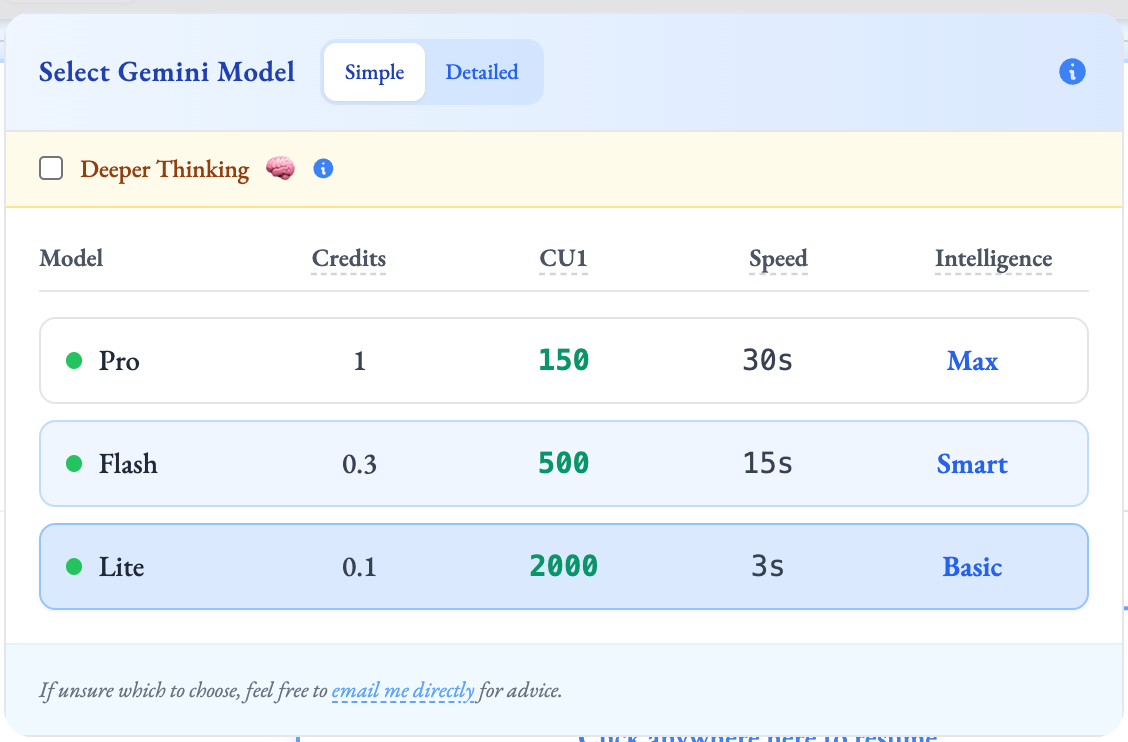Click the Max intelligence label
Image resolution: width=1128 pixels, height=742 pixels.
click(973, 361)
